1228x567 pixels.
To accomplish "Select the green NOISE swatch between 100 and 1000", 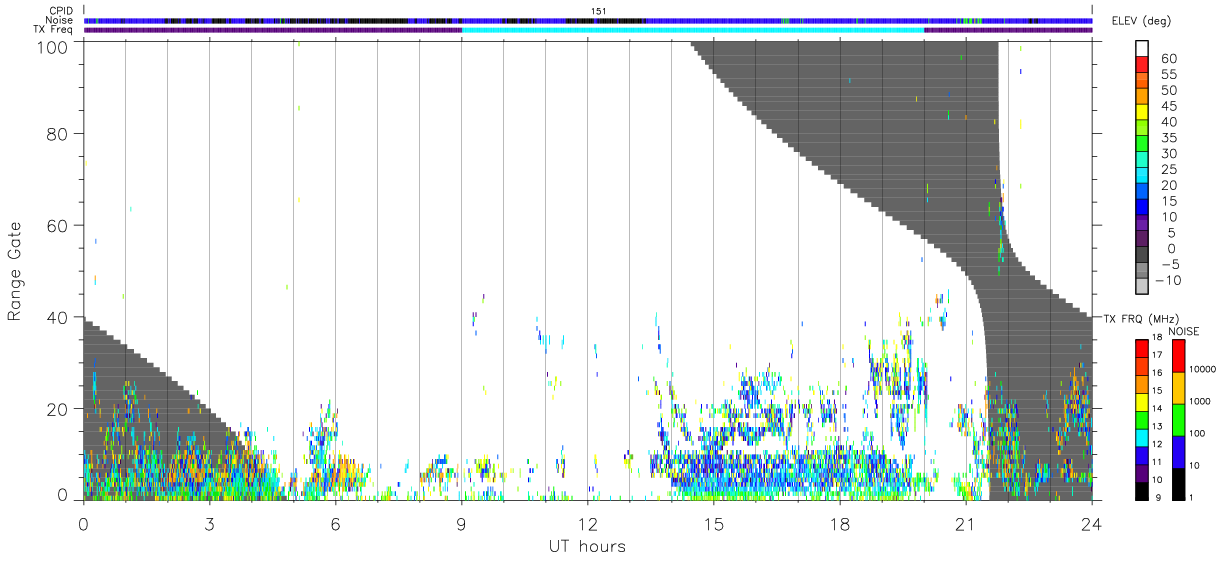I will pyautogui.click(x=1178, y=420).
